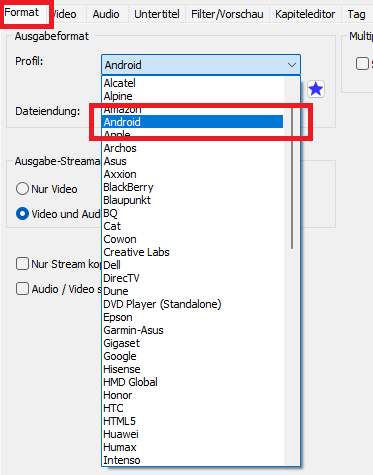373x475 pixels.
Task: Toggle the Audio / Video checkbox
Action: tap(22, 289)
